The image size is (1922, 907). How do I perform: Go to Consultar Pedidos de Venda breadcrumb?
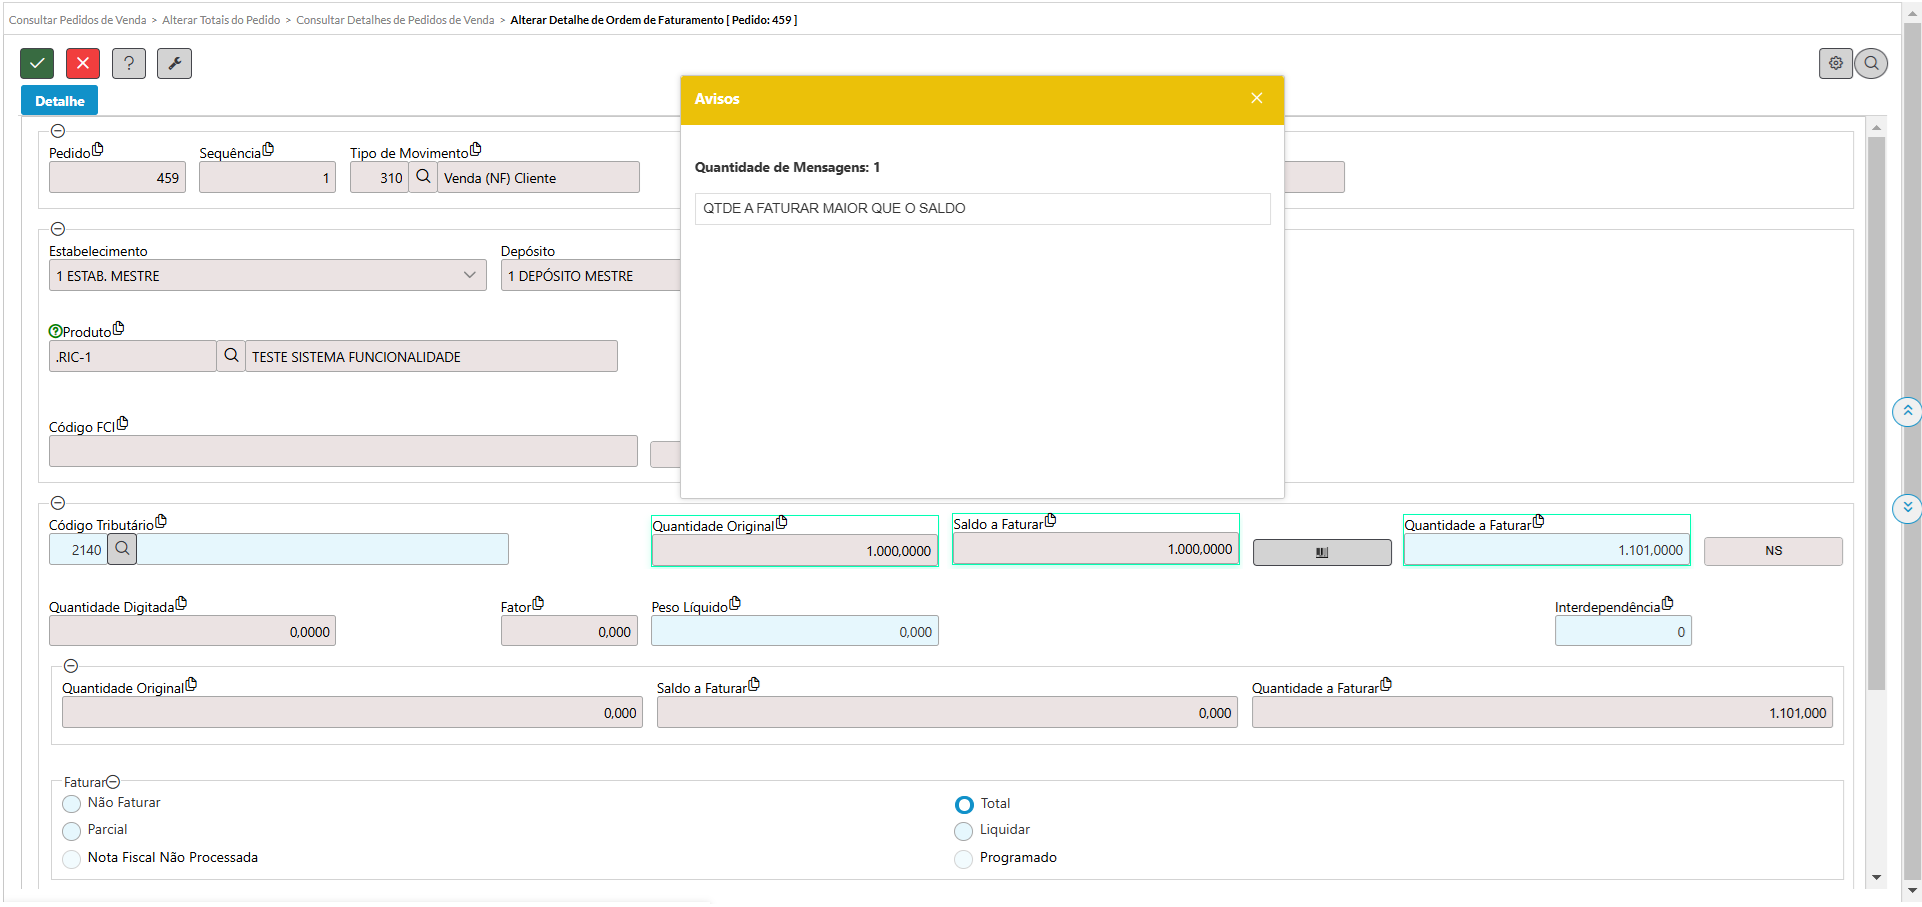pos(77,20)
